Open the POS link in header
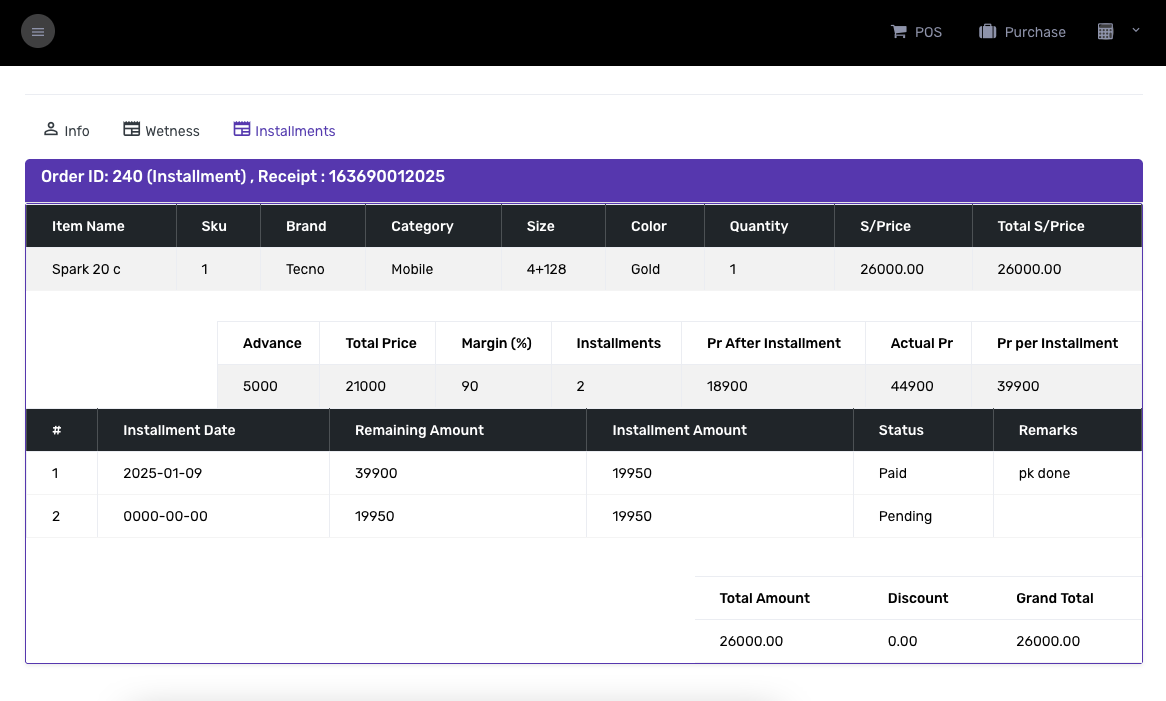 (917, 32)
